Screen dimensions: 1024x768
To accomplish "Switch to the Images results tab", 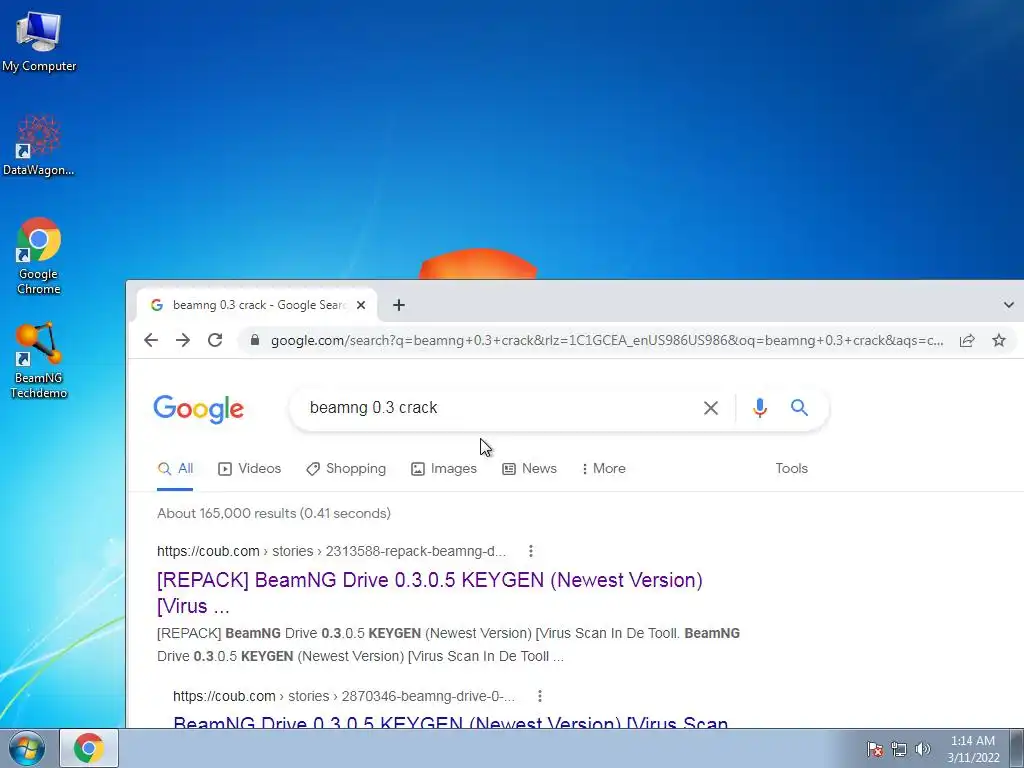I will (x=444, y=468).
